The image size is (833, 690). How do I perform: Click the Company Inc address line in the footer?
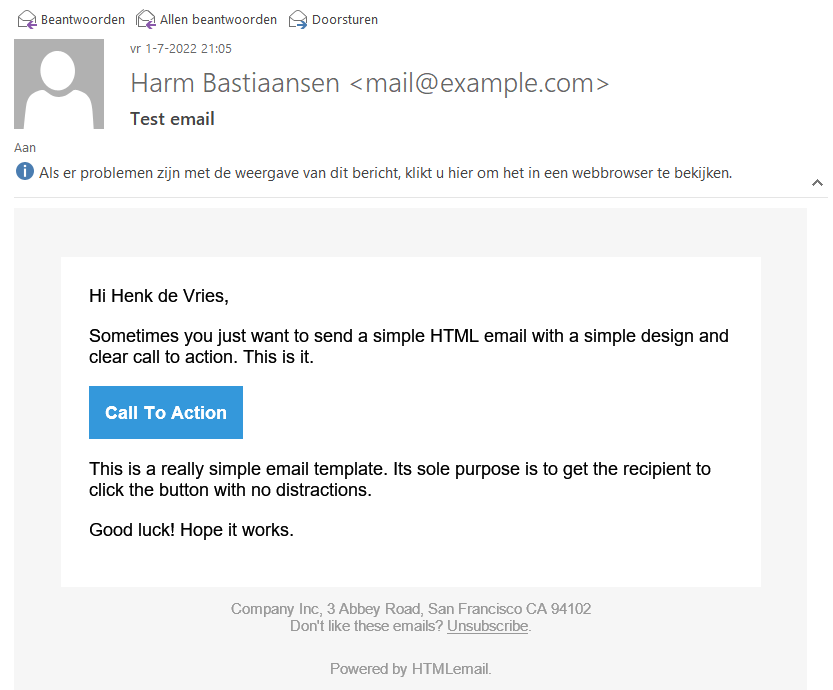pyautogui.click(x=410, y=609)
